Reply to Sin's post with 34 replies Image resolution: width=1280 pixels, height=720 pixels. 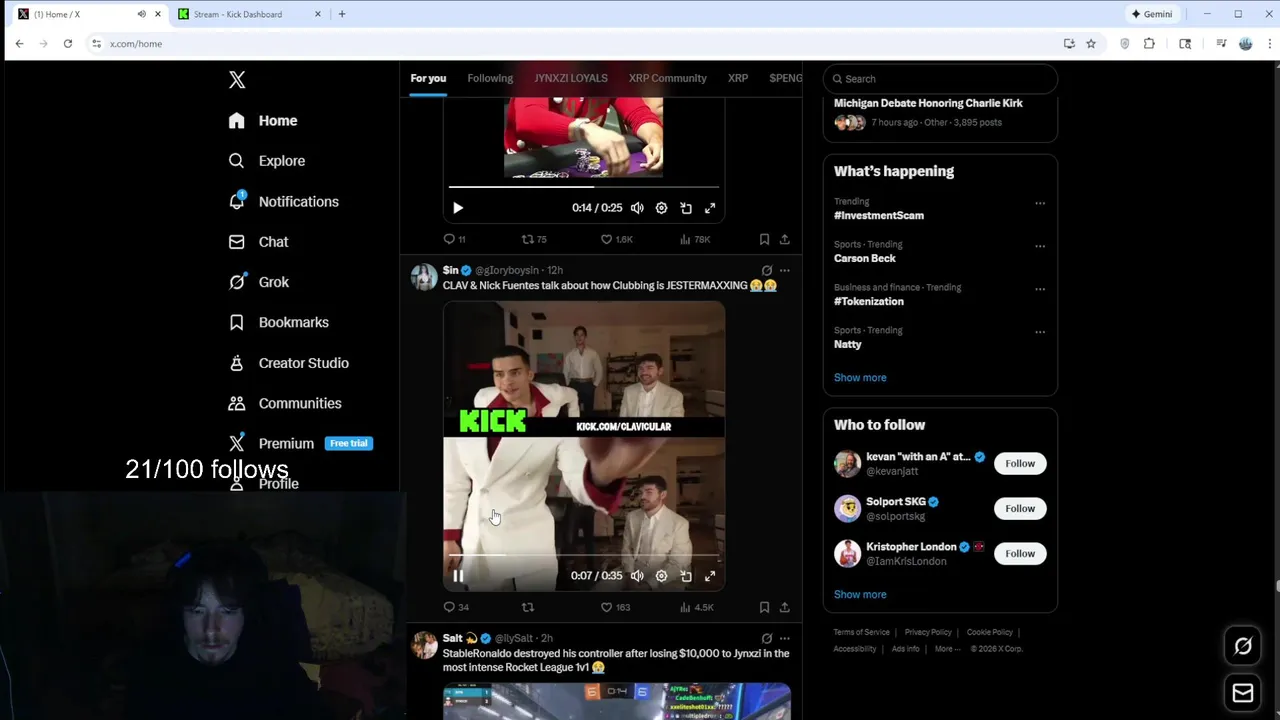click(456, 607)
